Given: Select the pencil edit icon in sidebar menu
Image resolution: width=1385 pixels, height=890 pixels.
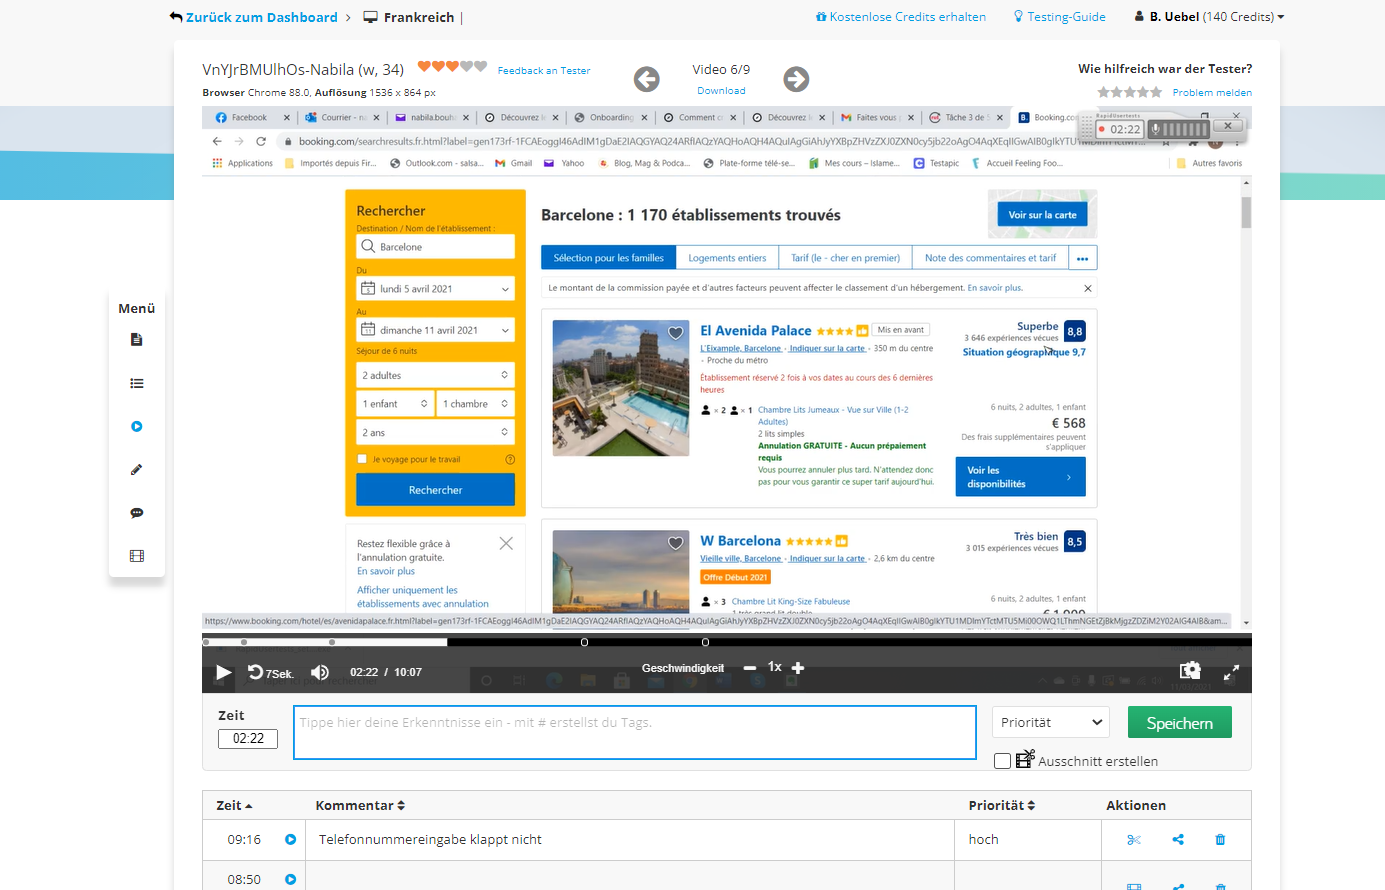Looking at the screenshot, I should click(x=136, y=469).
